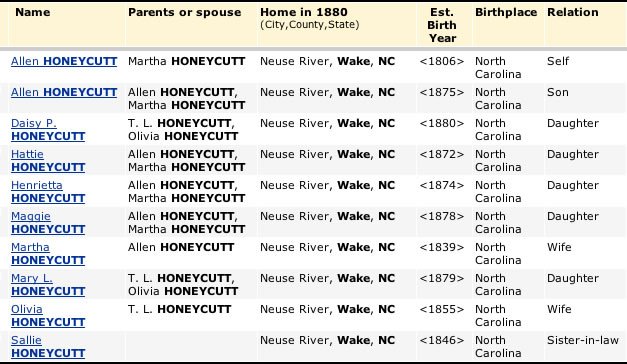Click the Relation column header
627x364 pixels.
pos(573,12)
